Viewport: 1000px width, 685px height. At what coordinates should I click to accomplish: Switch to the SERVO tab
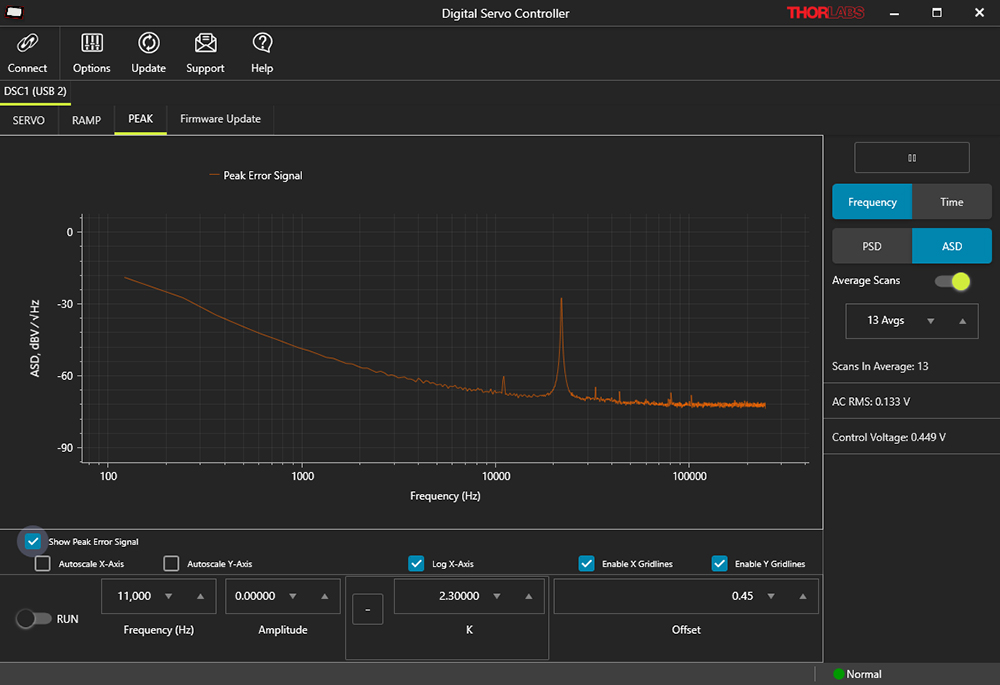click(28, 119)
